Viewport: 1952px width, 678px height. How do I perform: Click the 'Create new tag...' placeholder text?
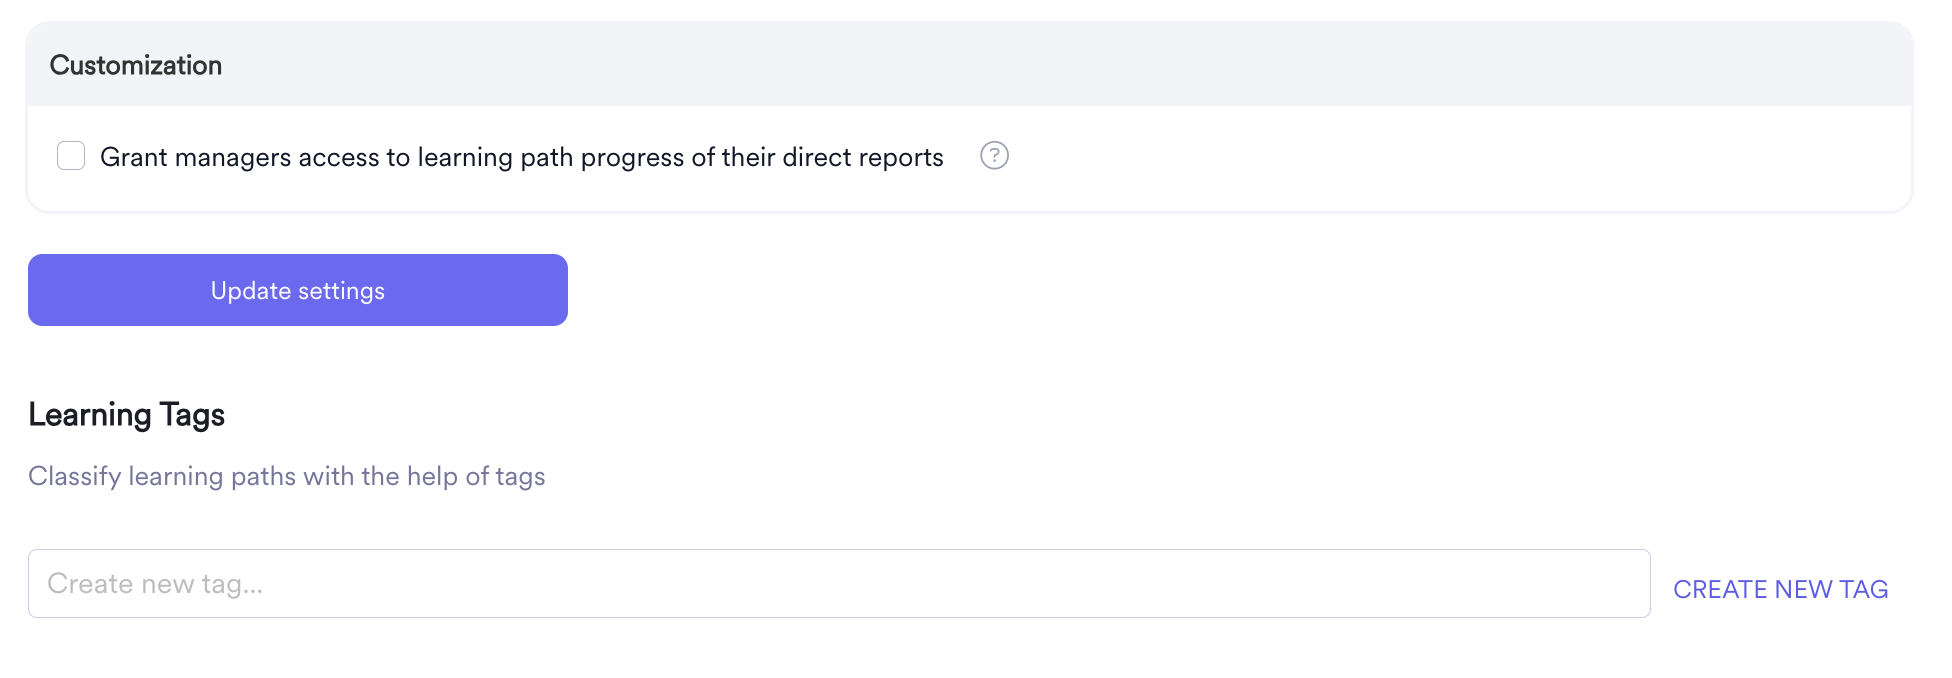click(x=155, y=584)
